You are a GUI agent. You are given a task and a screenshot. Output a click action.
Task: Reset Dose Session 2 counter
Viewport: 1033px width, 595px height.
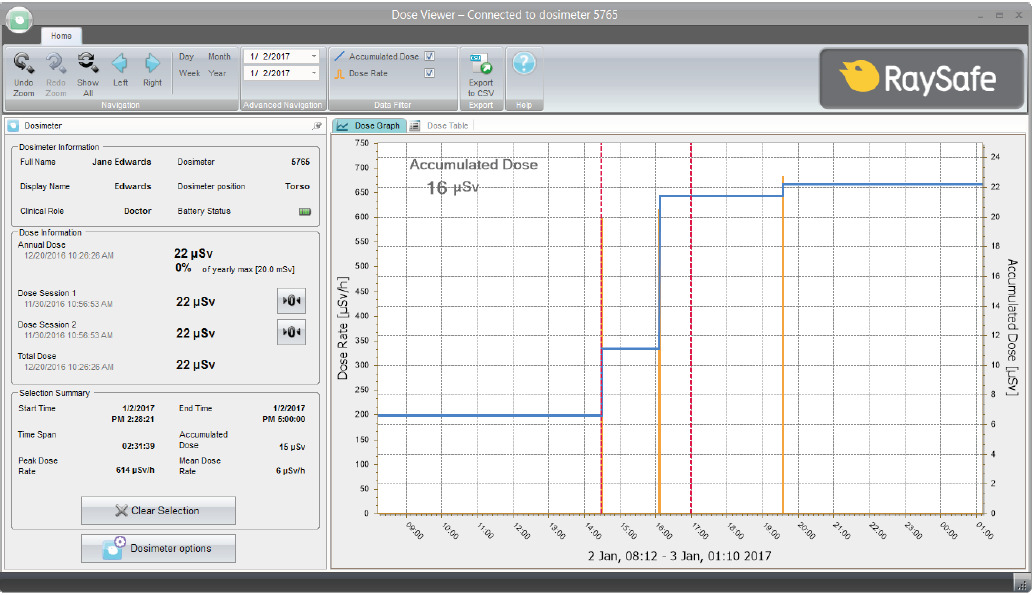point(291,332)
